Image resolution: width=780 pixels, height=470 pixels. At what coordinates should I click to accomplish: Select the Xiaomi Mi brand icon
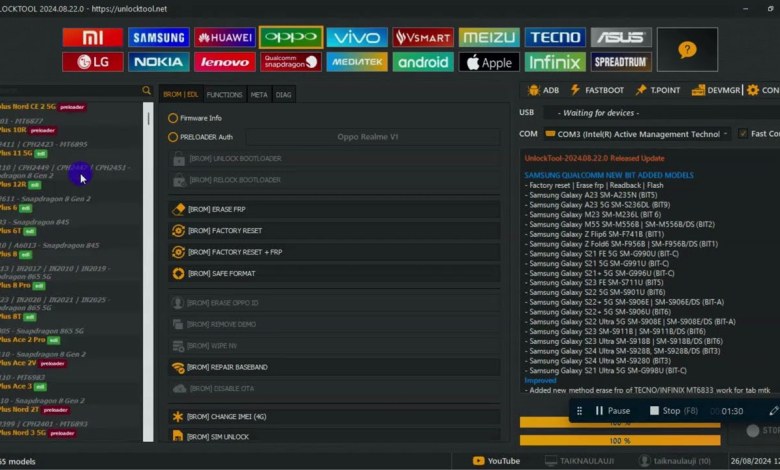(x=92, y=38)
